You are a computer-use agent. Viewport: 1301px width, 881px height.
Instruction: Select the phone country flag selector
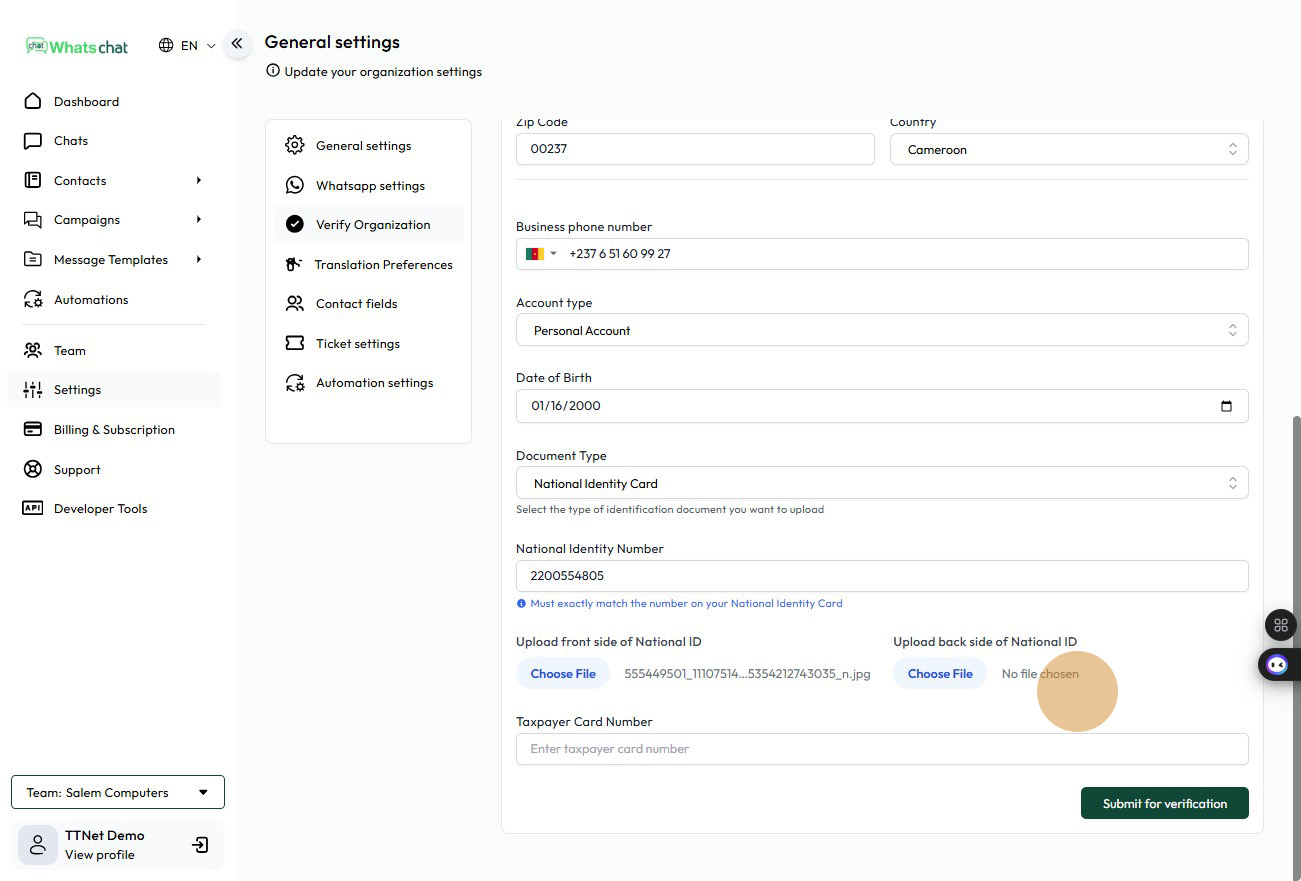541,254
